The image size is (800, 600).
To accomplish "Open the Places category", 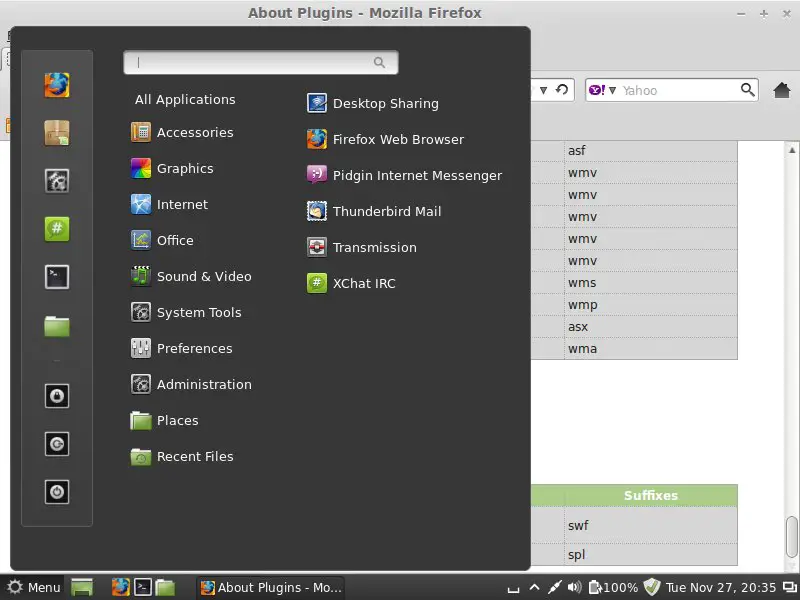I will [x=164, y=420].
